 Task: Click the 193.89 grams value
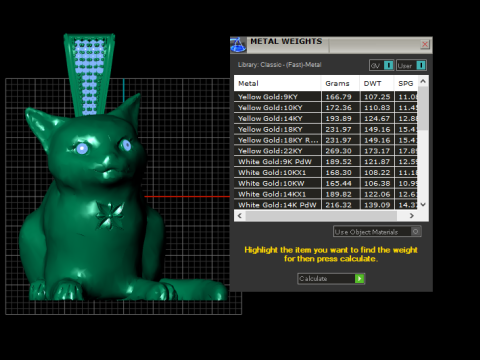[338, 118]
